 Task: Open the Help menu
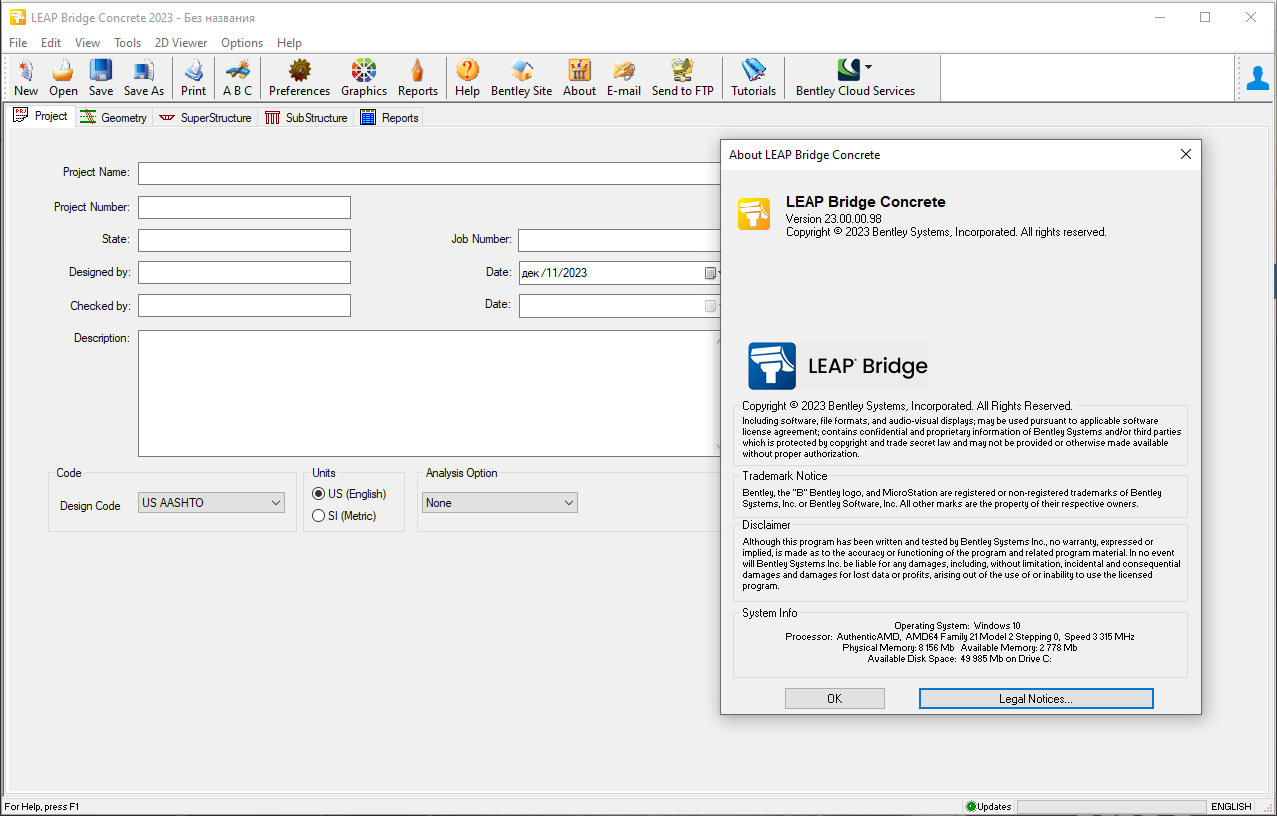click(x=289, y=43)
